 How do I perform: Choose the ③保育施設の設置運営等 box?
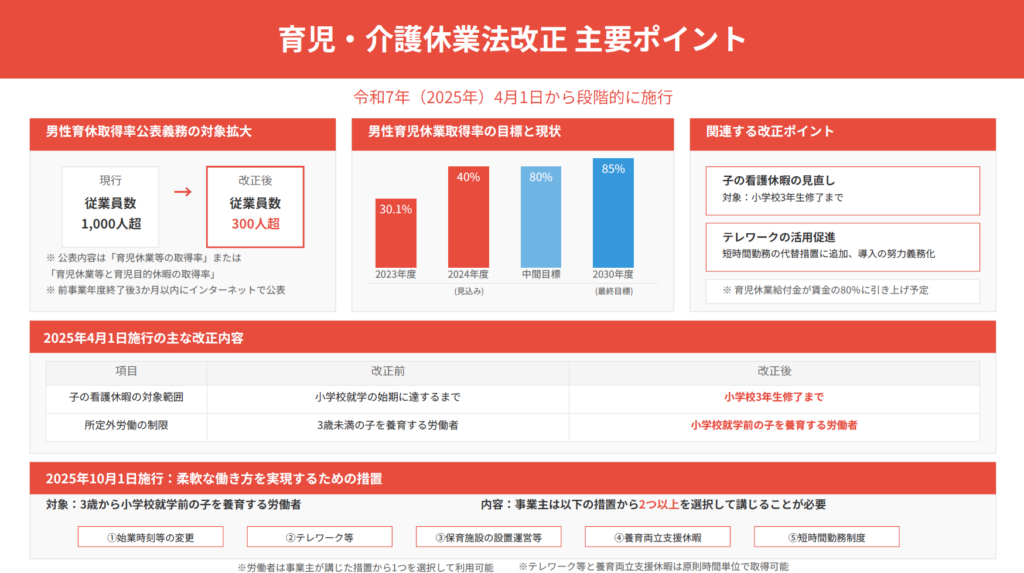click(489, 537)
